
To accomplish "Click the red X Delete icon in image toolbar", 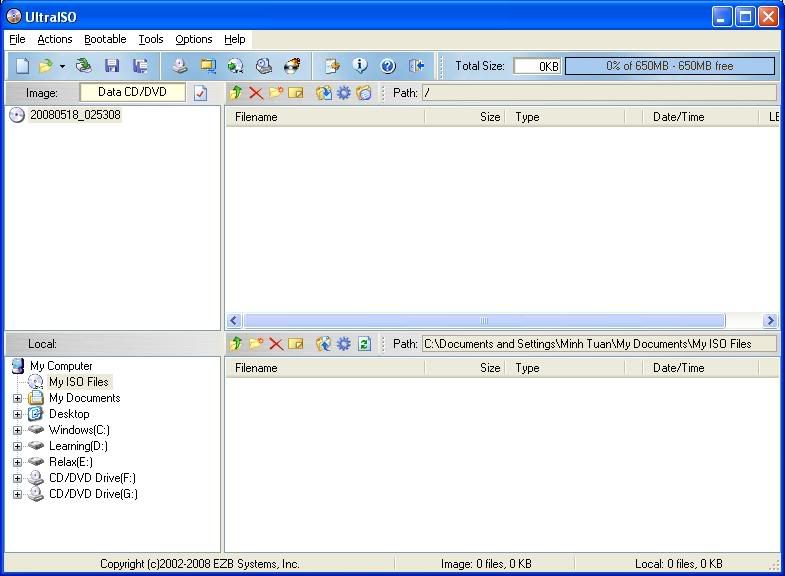I will [256, 93].
